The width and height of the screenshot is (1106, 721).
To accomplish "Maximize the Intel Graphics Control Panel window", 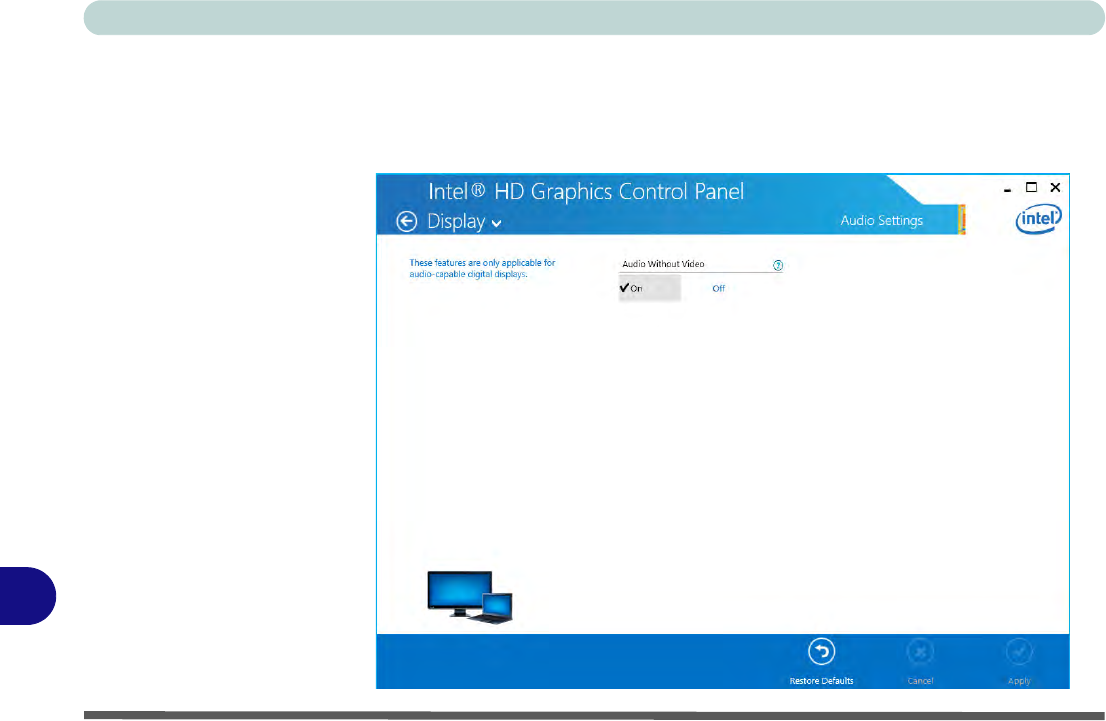I will point(1031,187).
